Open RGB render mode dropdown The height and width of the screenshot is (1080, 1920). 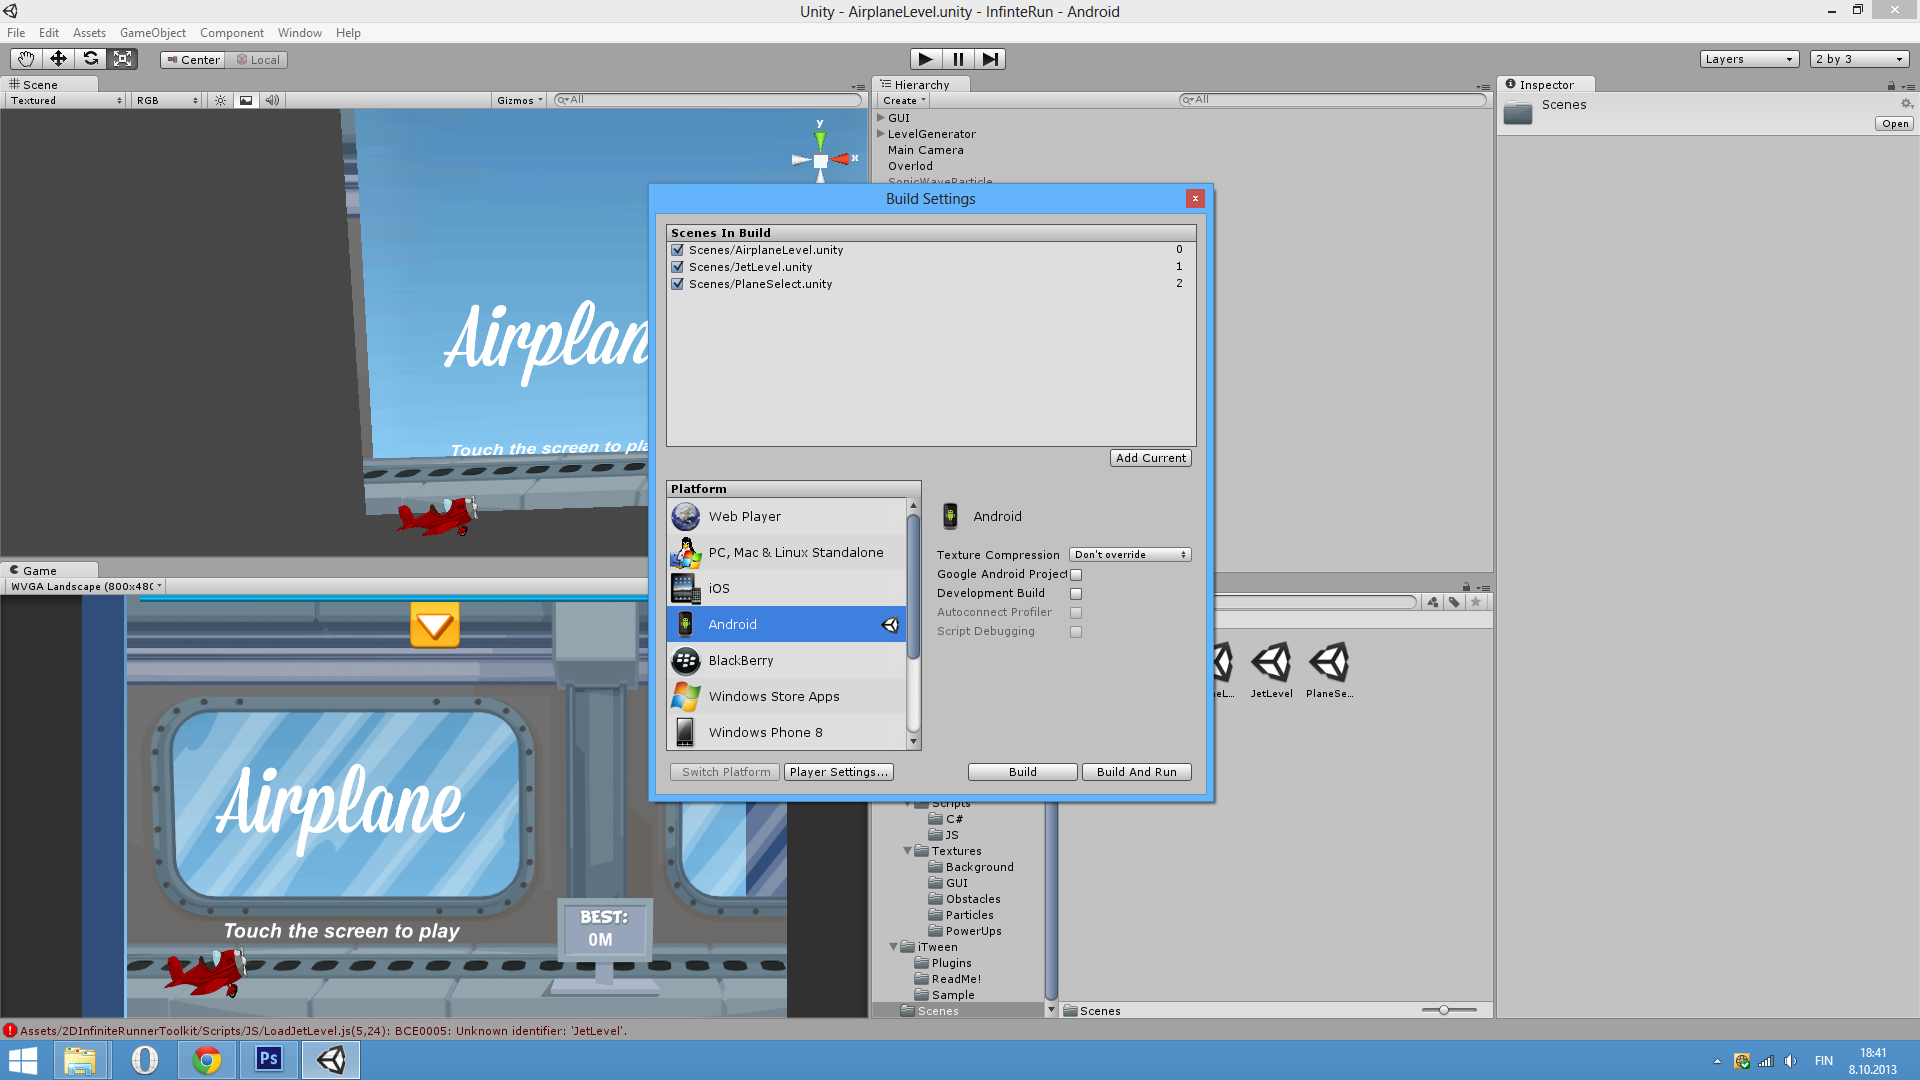pyautogui.click(x=167, y=100)
